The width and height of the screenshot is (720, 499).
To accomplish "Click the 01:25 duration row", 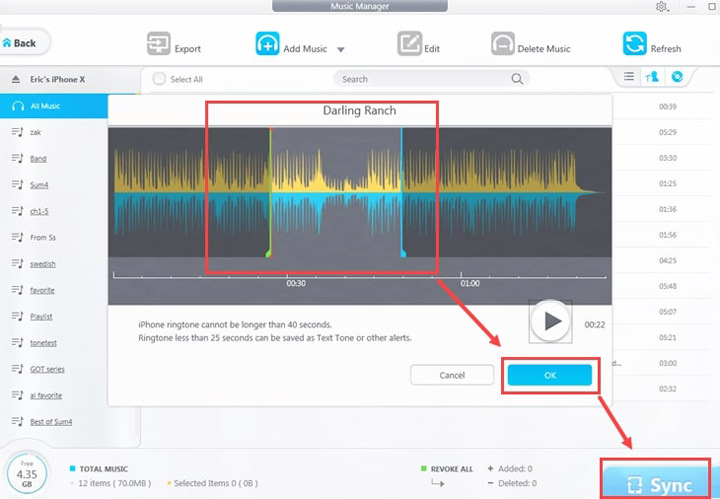I will pyautogui.click(x=667, y=184).
